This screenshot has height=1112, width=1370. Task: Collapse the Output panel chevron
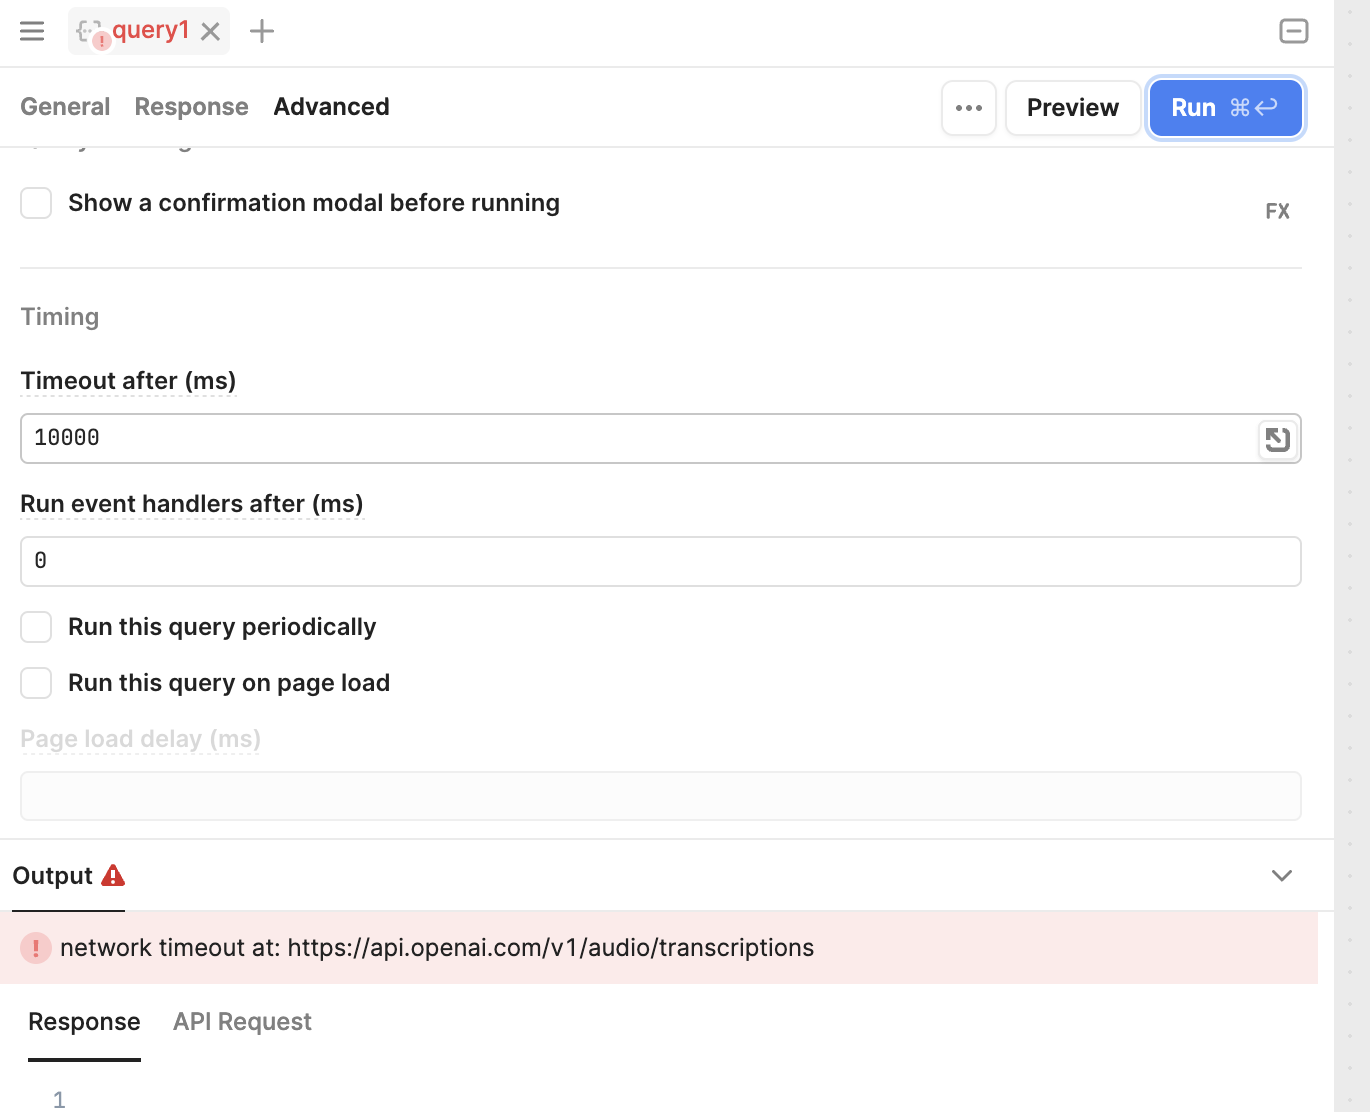[x=1281, y=876]
